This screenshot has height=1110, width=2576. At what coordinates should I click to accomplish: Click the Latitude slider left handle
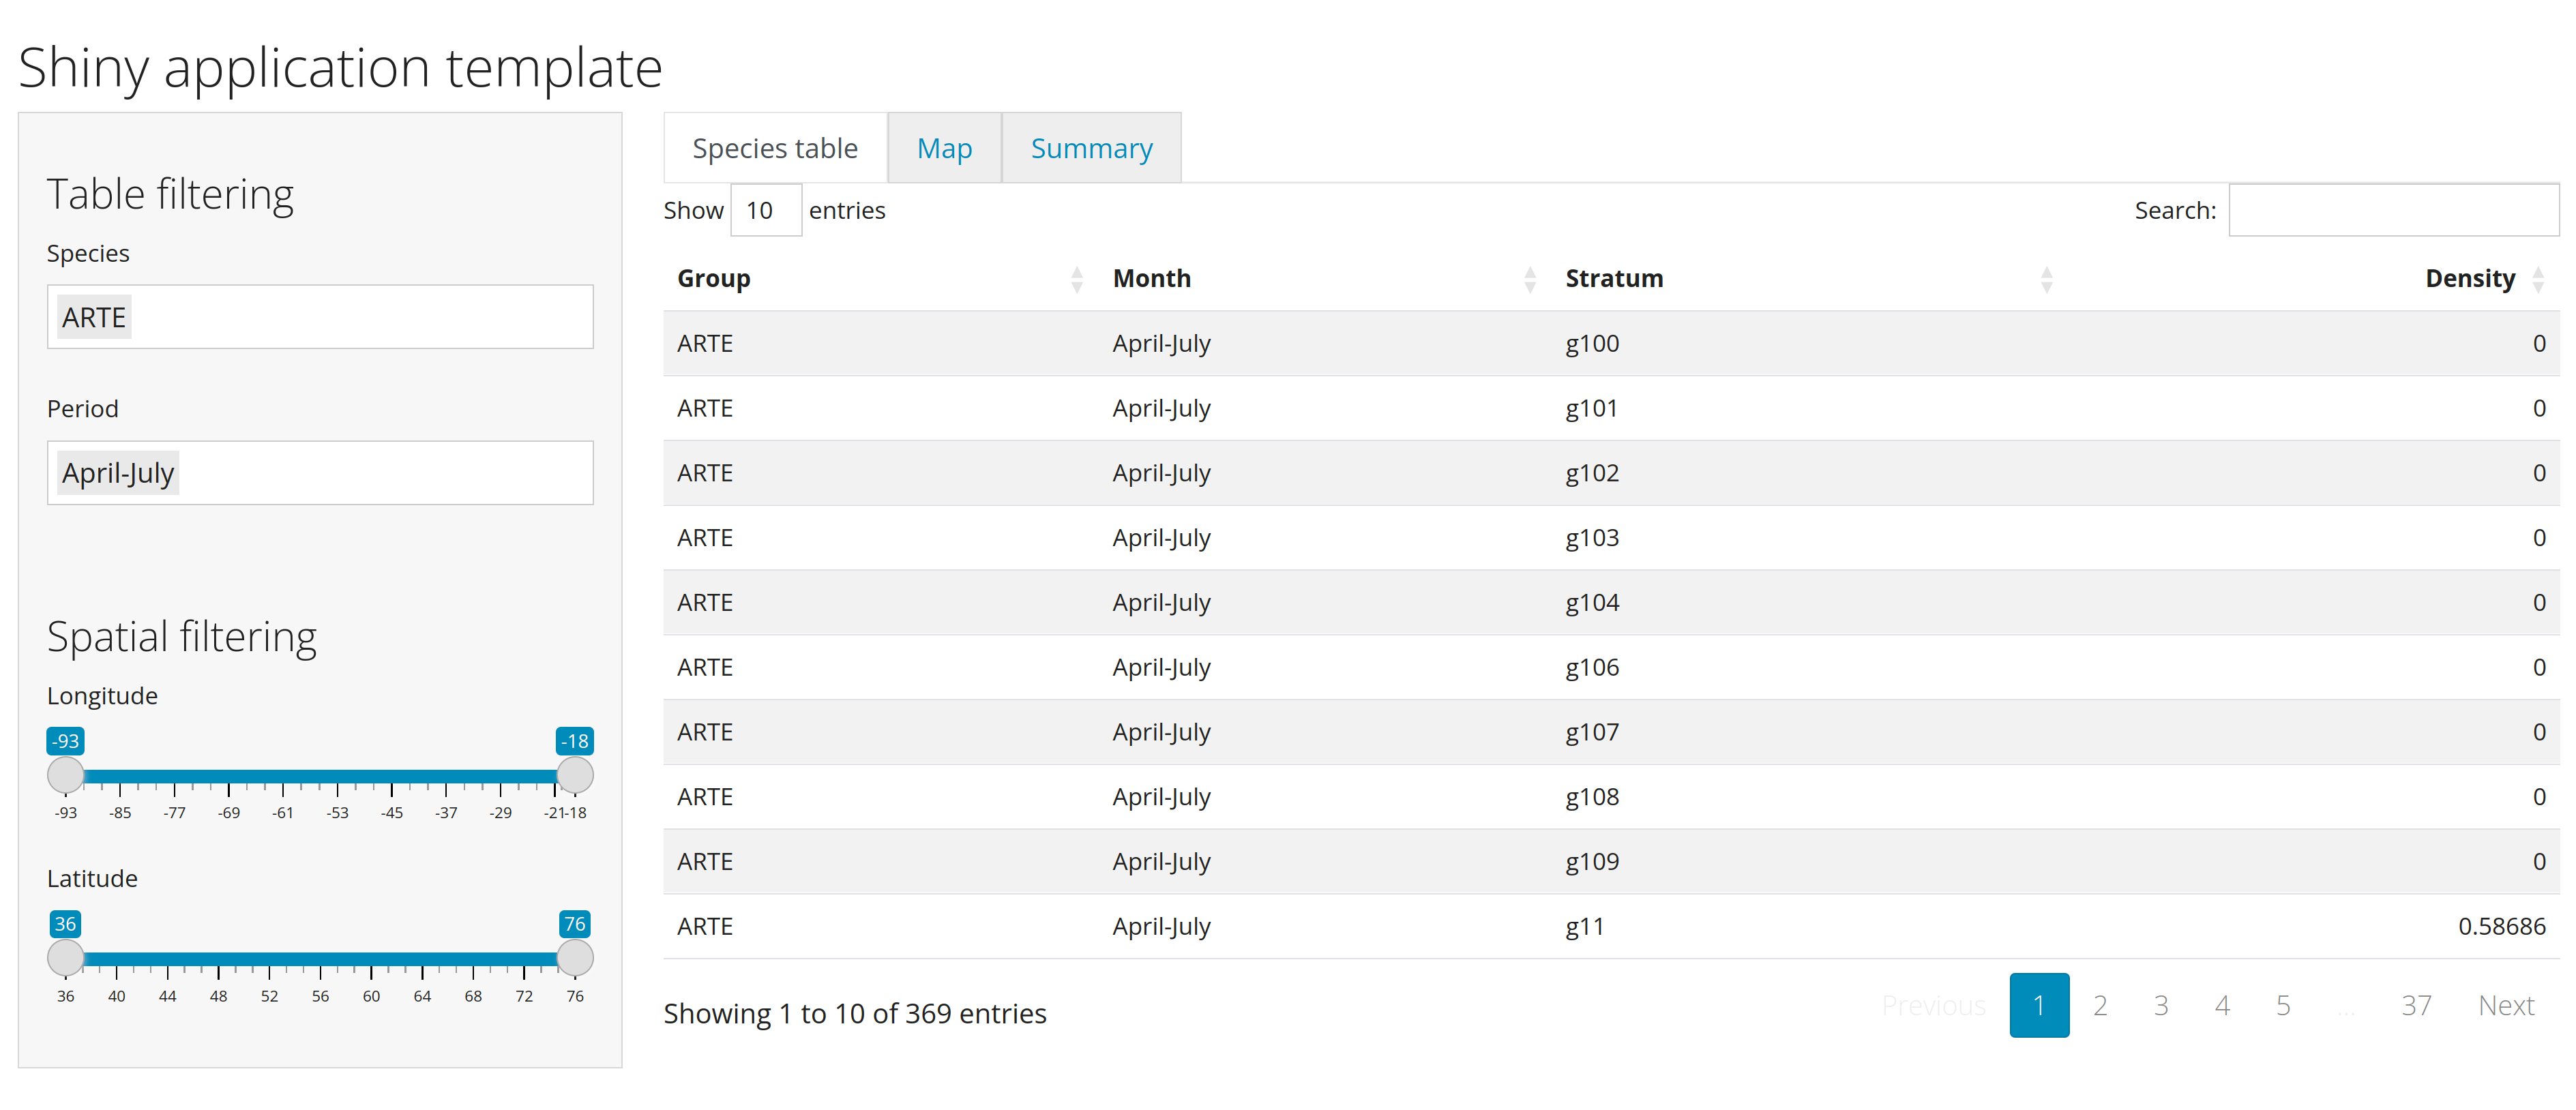[x=66, y=958]
